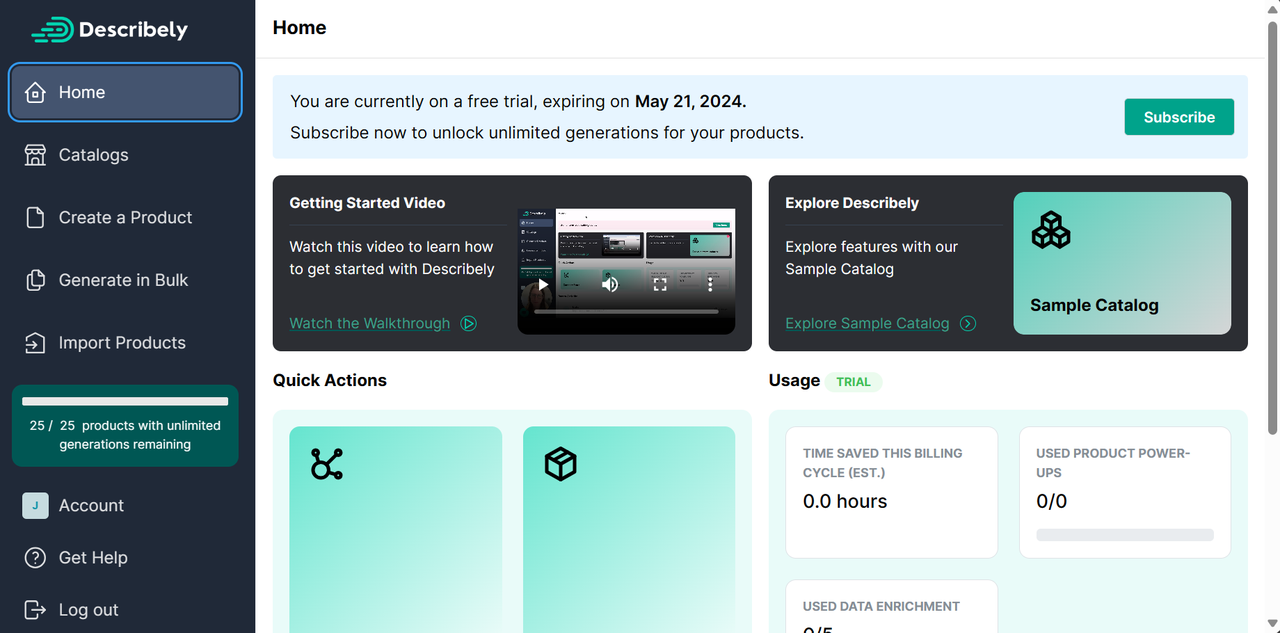Click the arrow circle icon beside Explore Sample Catalog

pos(967,323)
